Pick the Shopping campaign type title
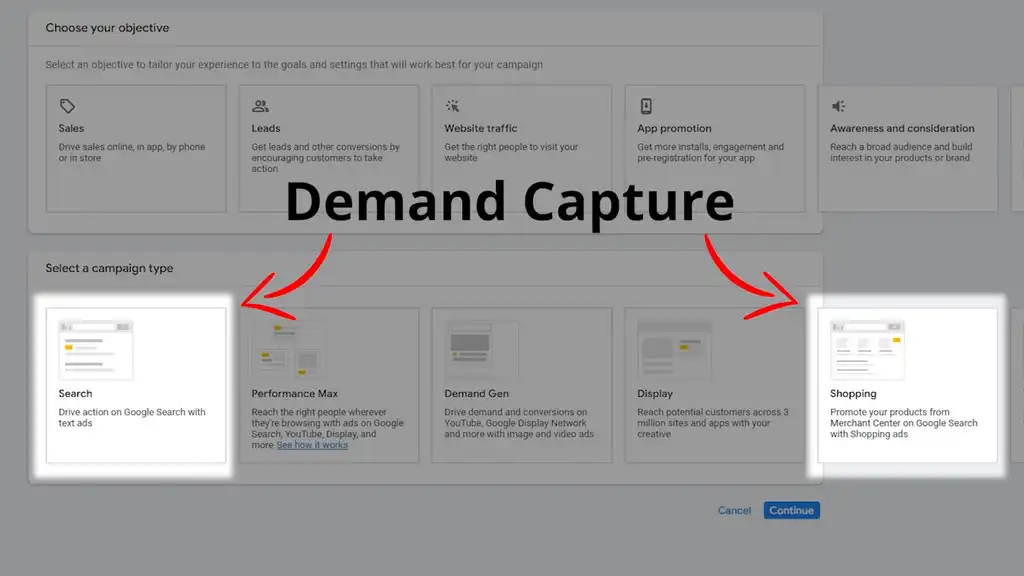This screenshot has height=576, width=1024. pos(853,393)
